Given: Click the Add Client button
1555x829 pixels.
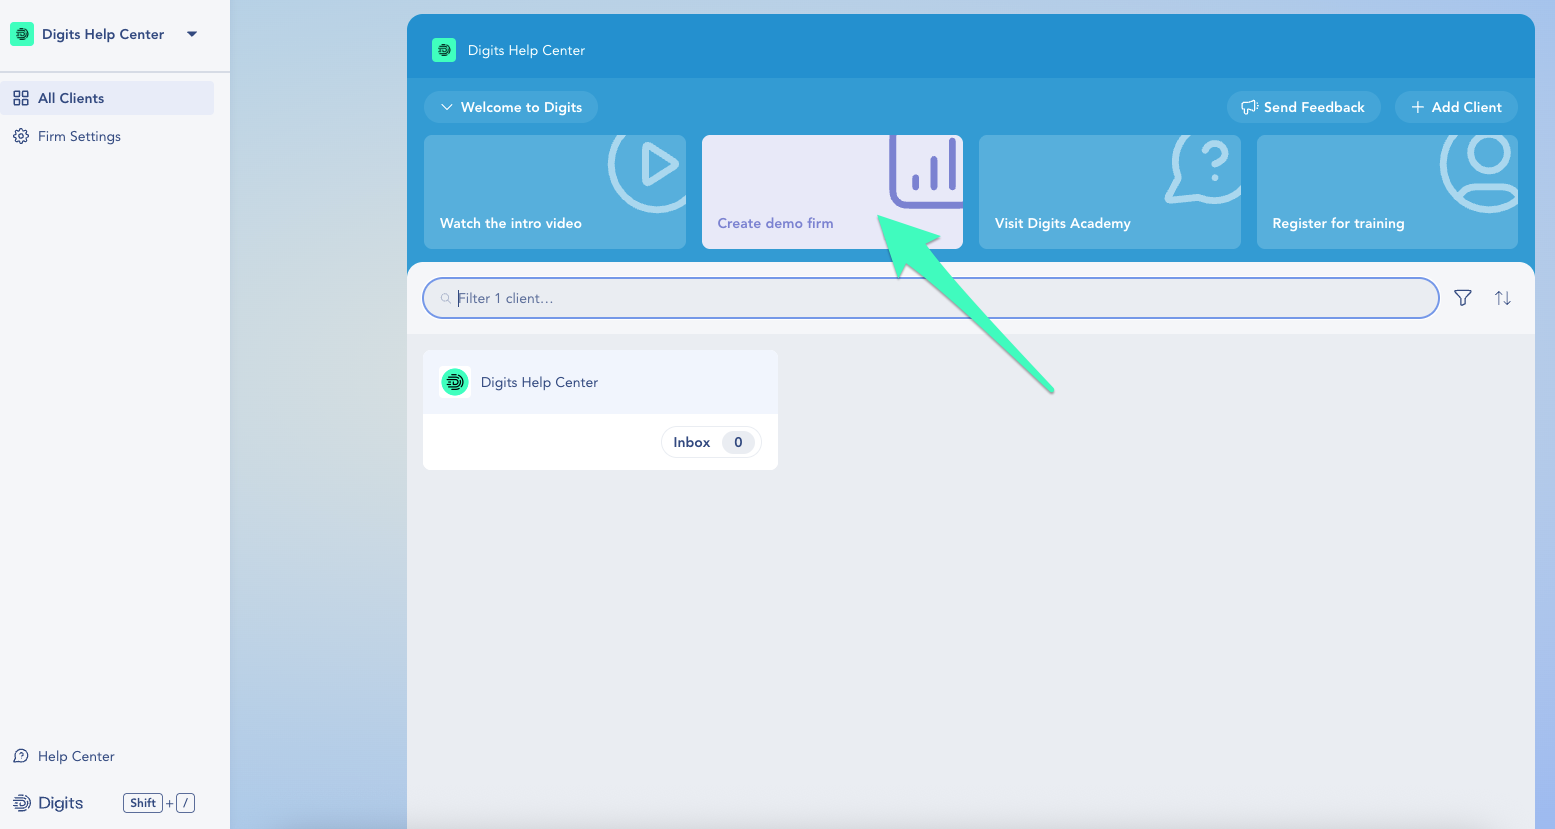Looking at the screenshot, I should click(1456, 107).
